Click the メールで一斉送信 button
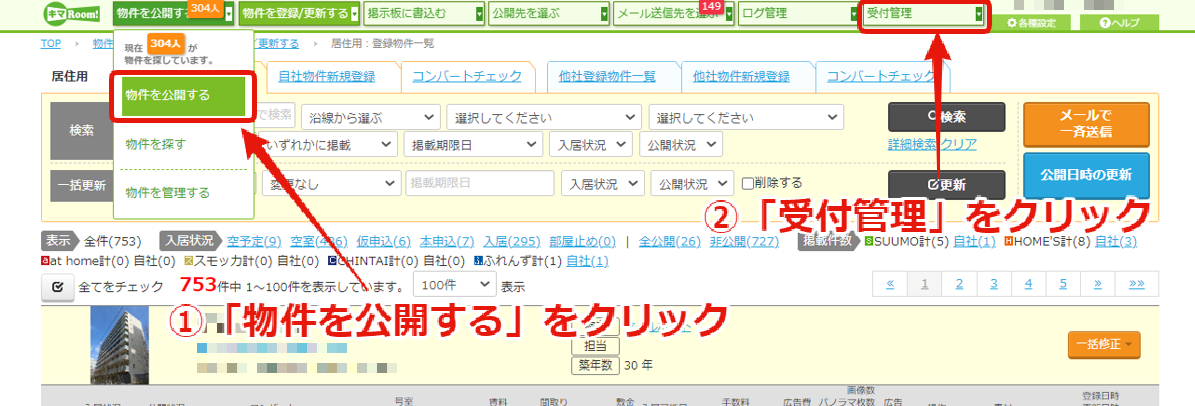 point(1086,124)
